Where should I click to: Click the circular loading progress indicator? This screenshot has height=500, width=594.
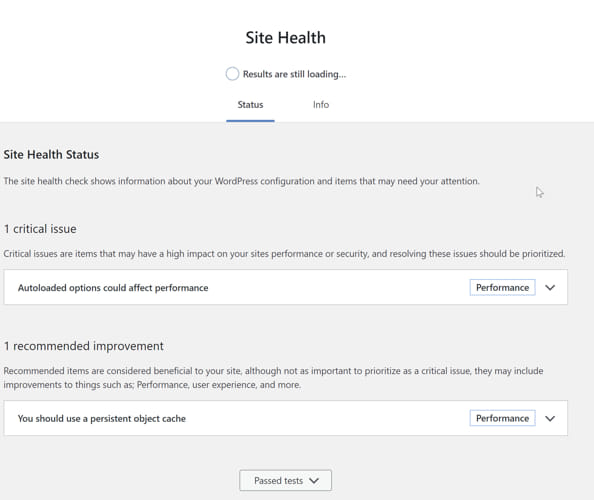point(232,74)
